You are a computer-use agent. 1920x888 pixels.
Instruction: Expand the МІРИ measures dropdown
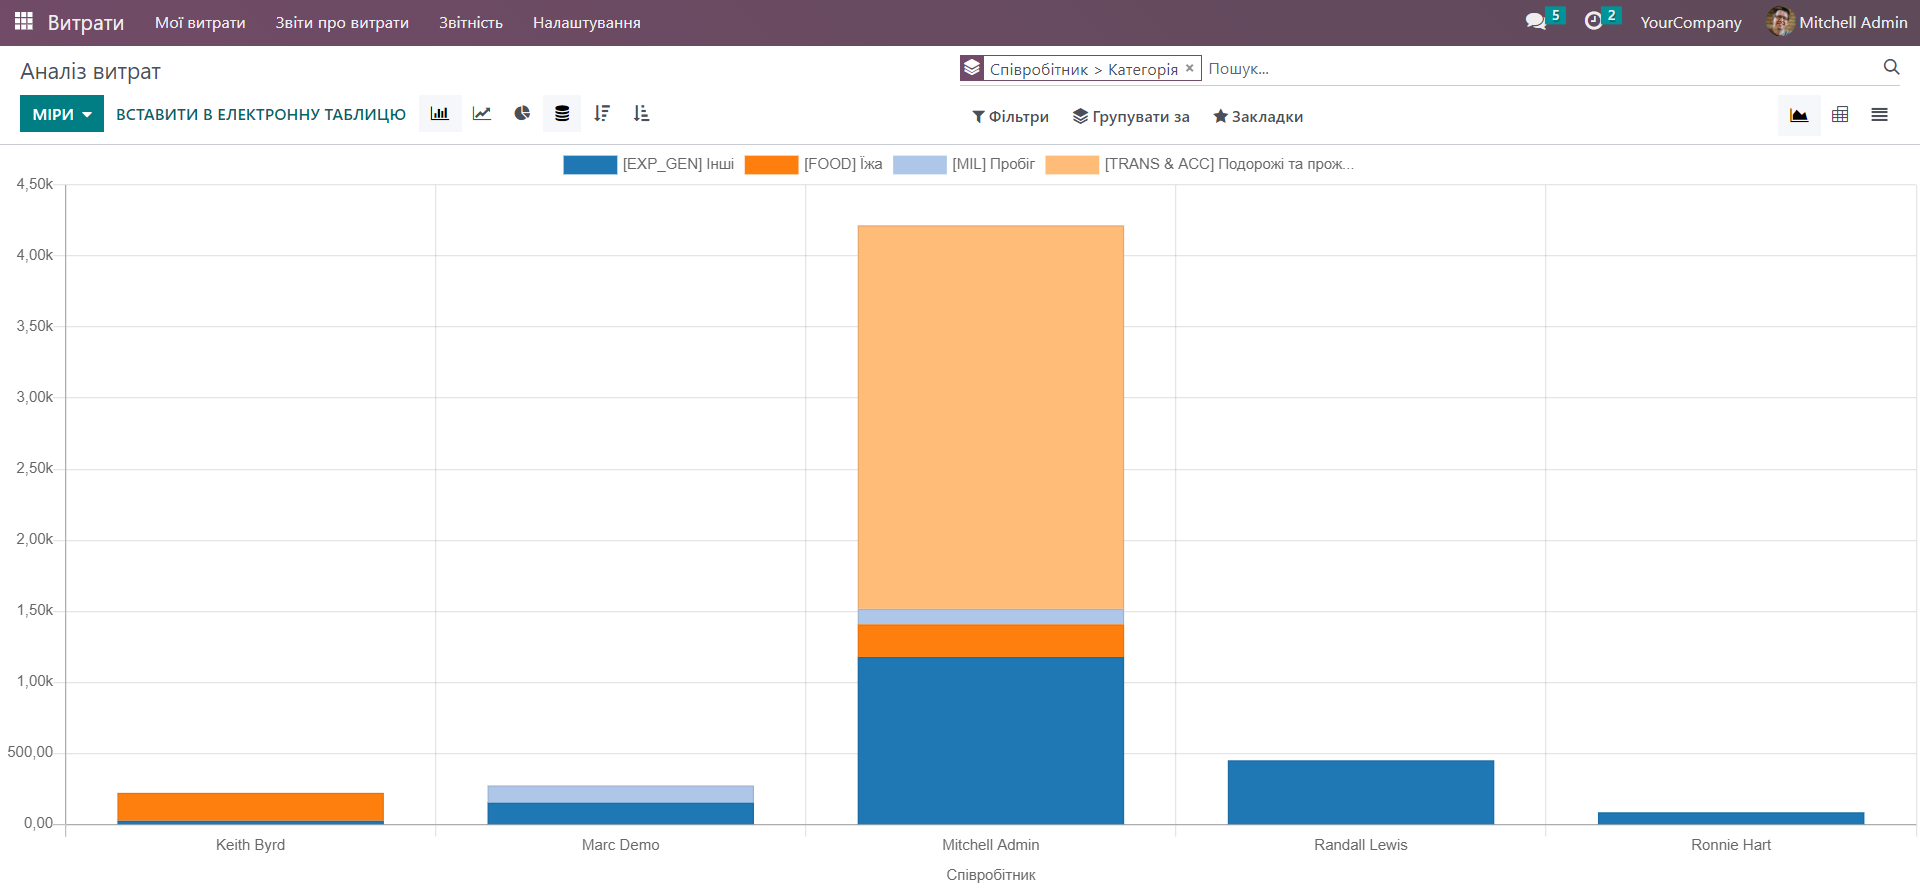pyautogui.click(x=62, y=115)
